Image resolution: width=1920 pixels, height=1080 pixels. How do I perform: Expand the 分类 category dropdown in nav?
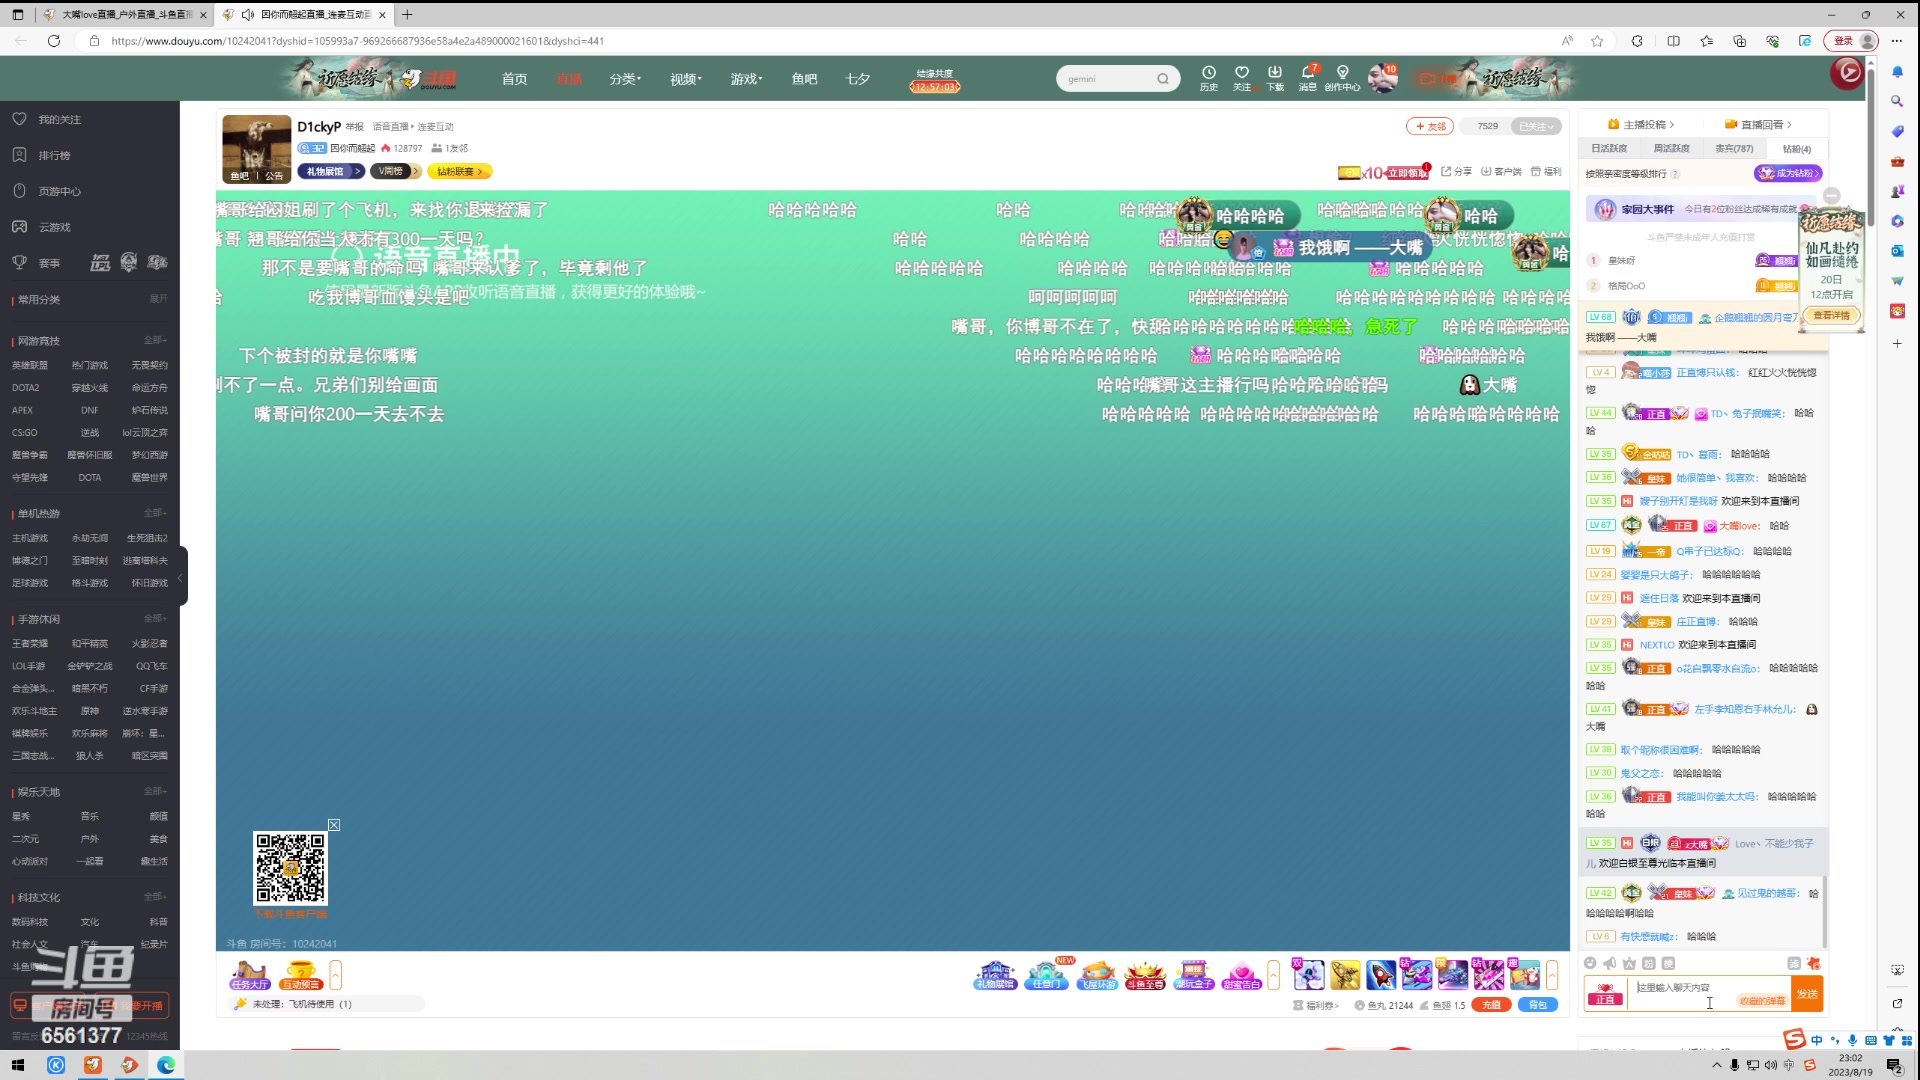[625, 79]
